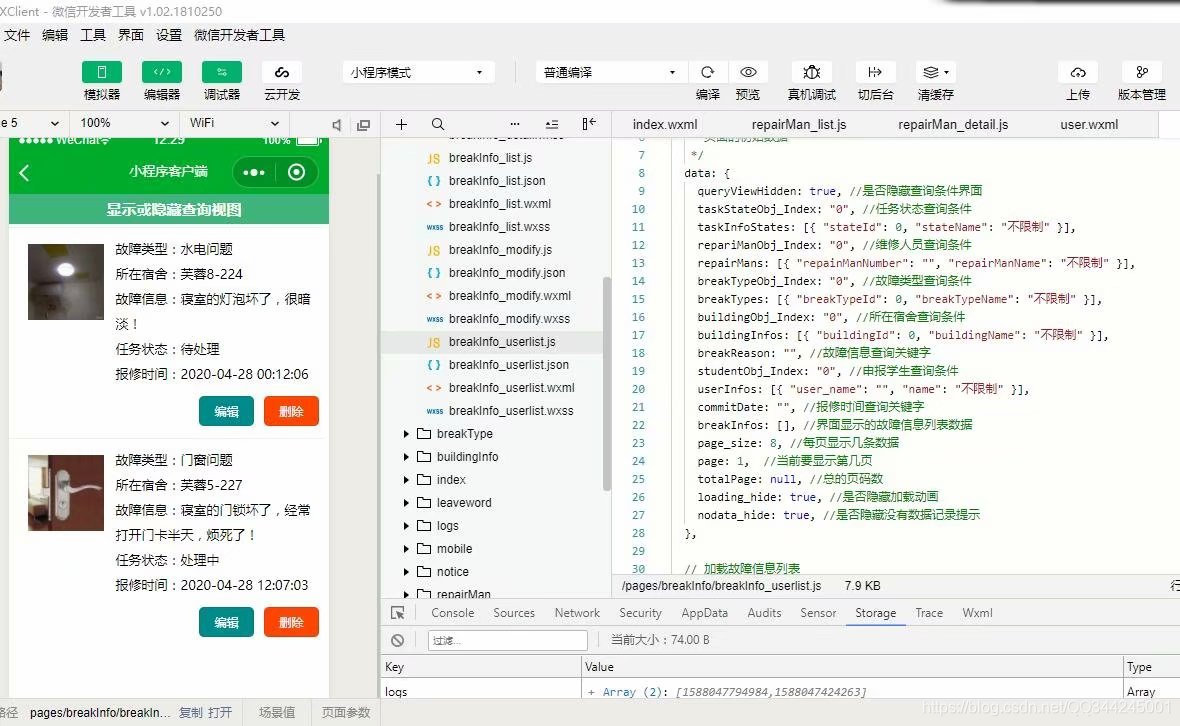Switch to the index.wxml editor tab
1180x726 pixels.
(x=665, y=124)
